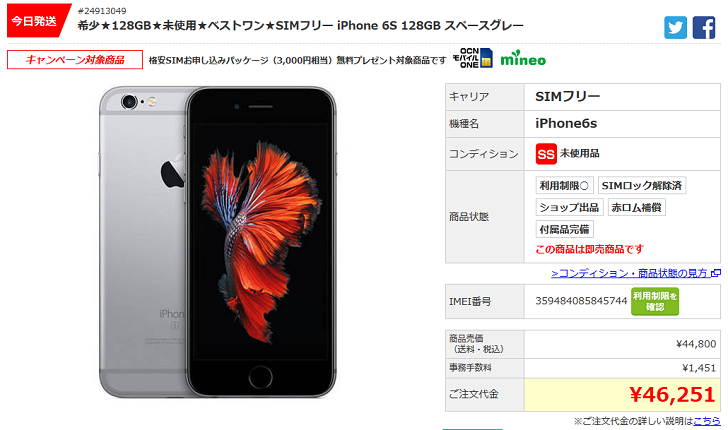Select the ショップ出品 status tag
This screenshot has height=430, width=728.
(569, 207)
